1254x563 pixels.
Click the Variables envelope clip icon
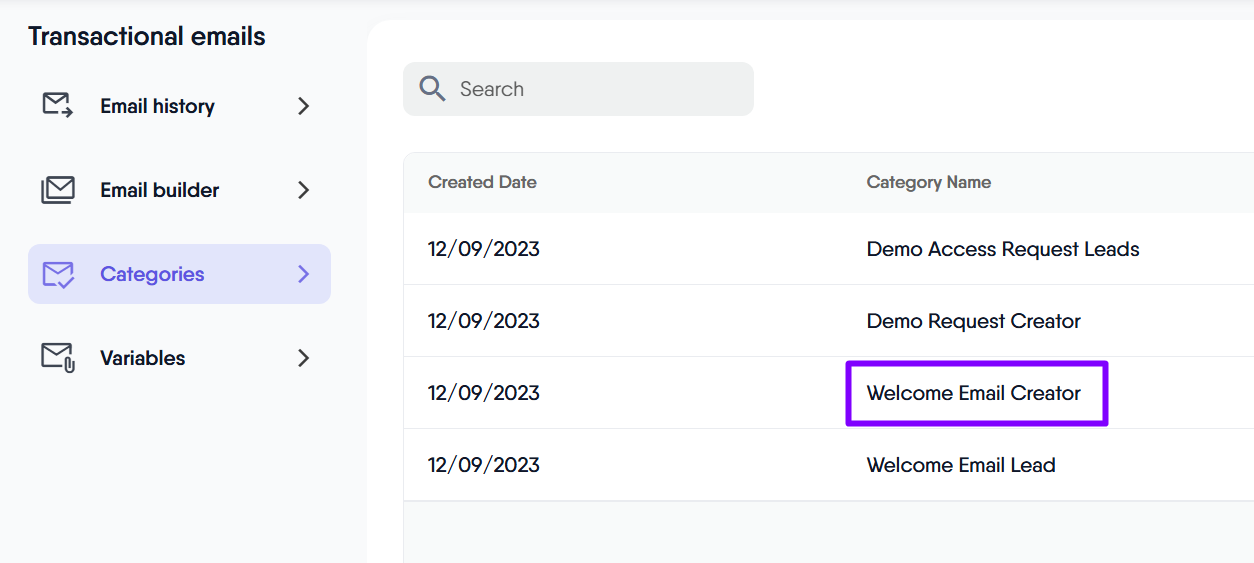point(57,358)
